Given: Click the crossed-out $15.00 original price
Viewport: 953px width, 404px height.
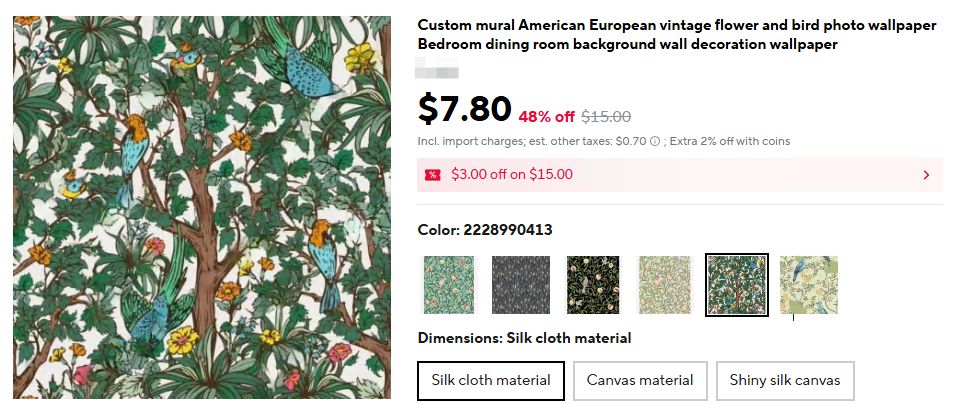Looking at the screenshot, I should coord(606,116).
